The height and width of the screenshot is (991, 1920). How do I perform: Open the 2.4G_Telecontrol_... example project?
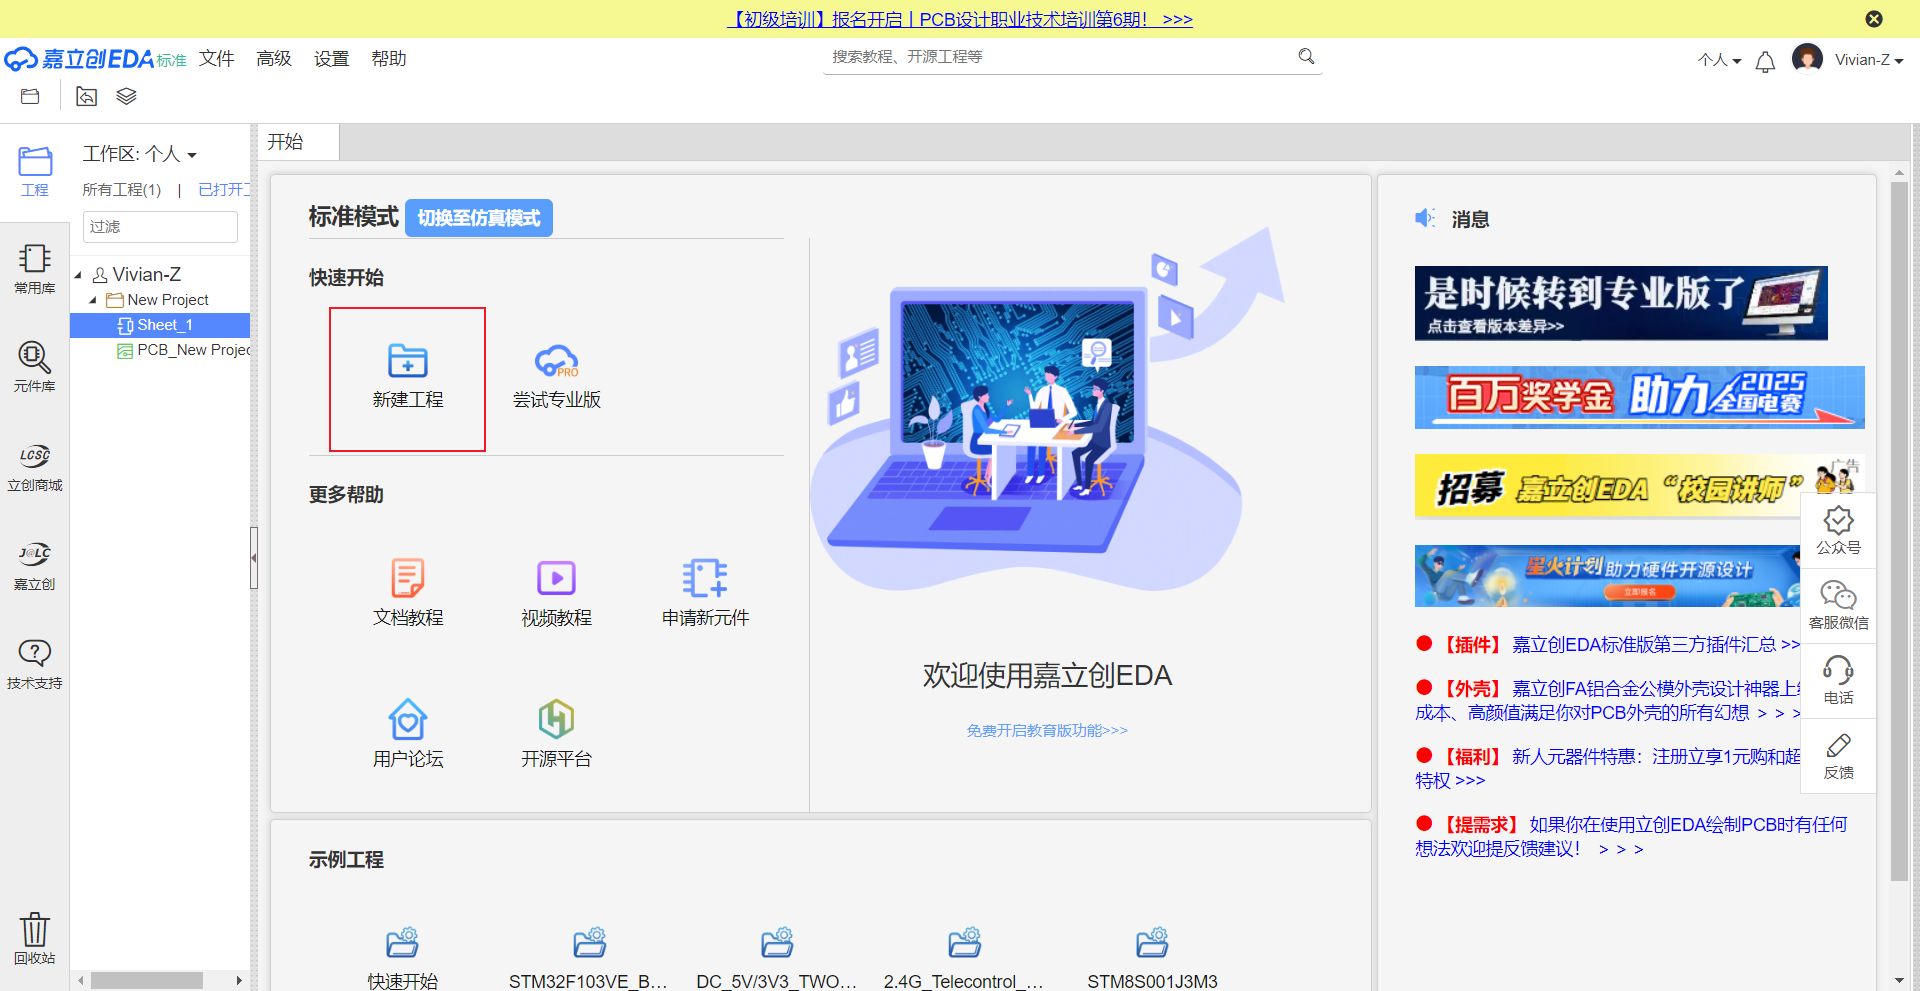point(964,959)
